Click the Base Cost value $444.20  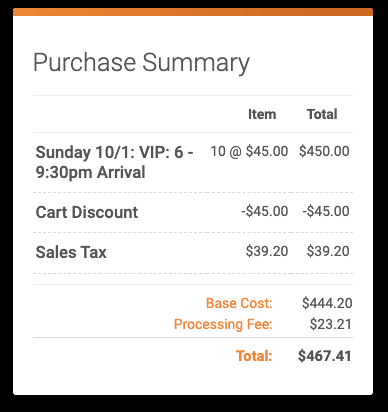327,303
